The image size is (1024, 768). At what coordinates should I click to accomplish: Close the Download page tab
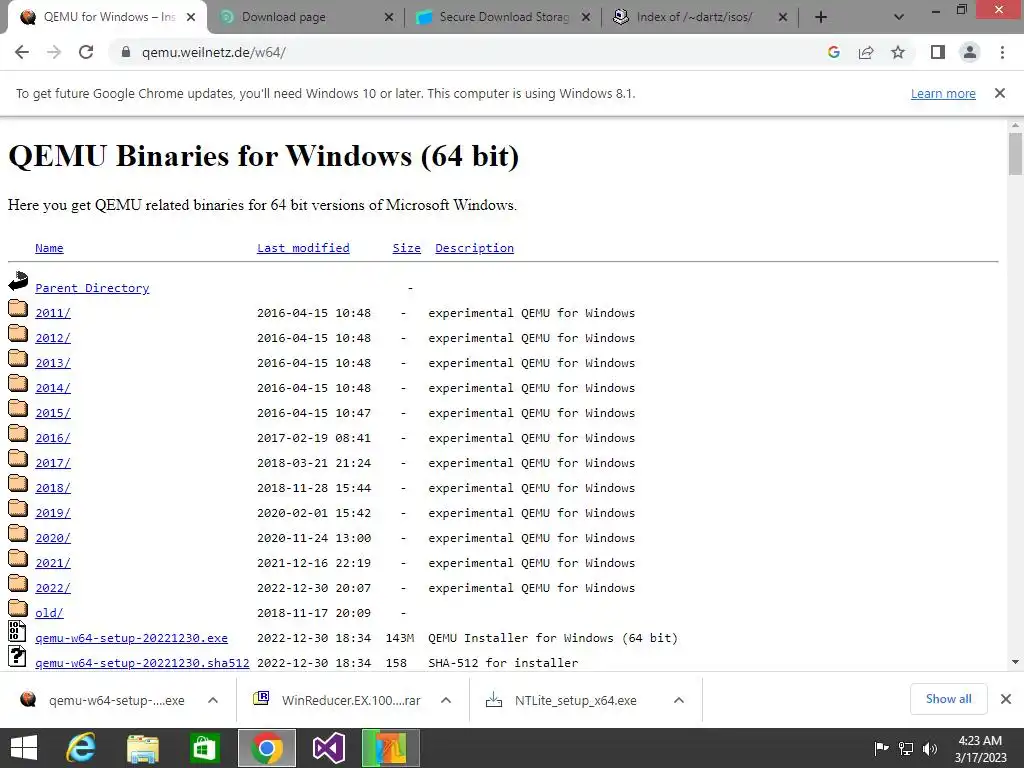(x=389, y=17)
